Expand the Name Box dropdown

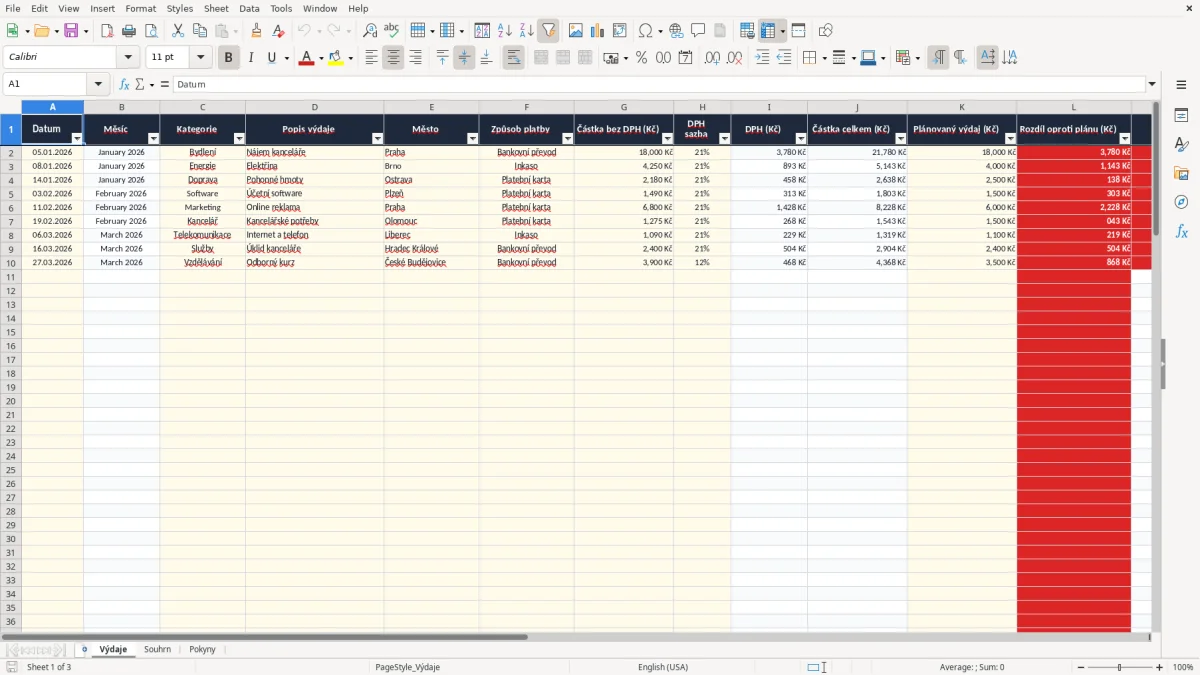point(98,85)
